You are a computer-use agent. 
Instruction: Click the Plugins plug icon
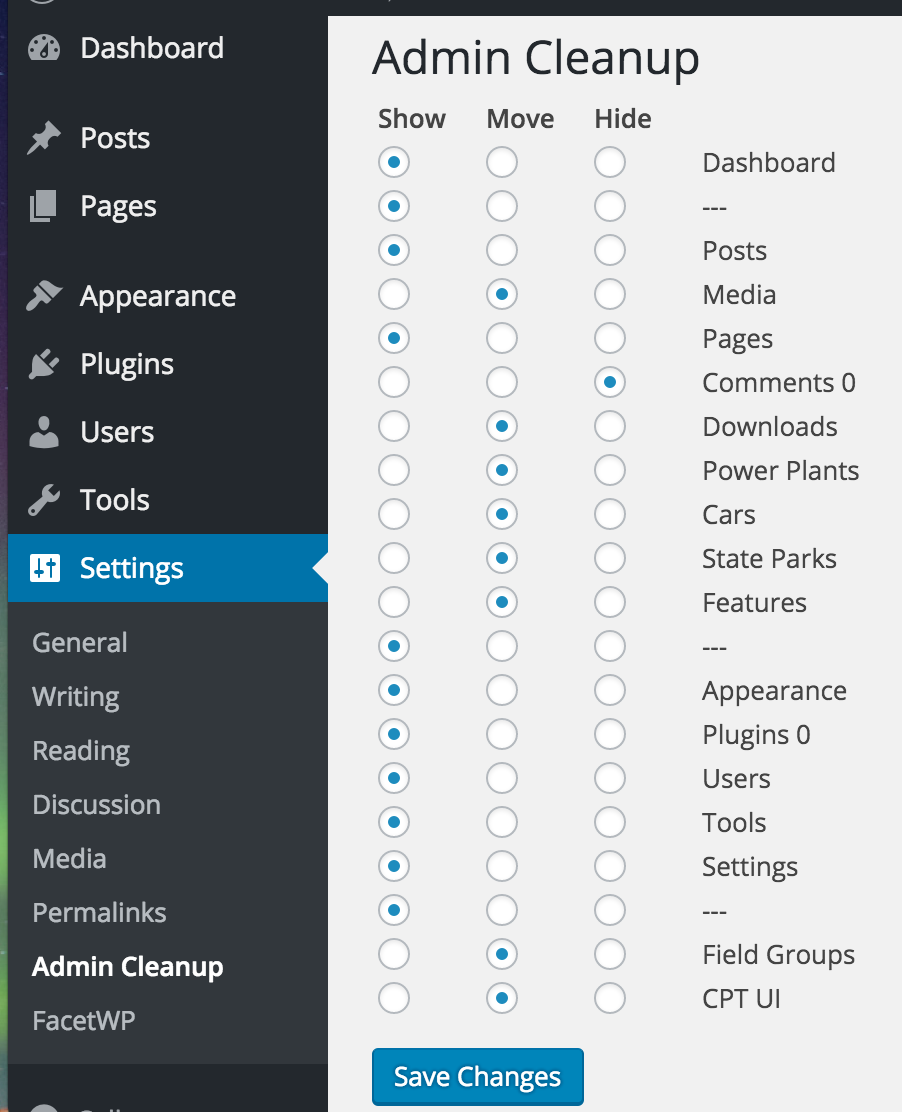tap(45, 365)
